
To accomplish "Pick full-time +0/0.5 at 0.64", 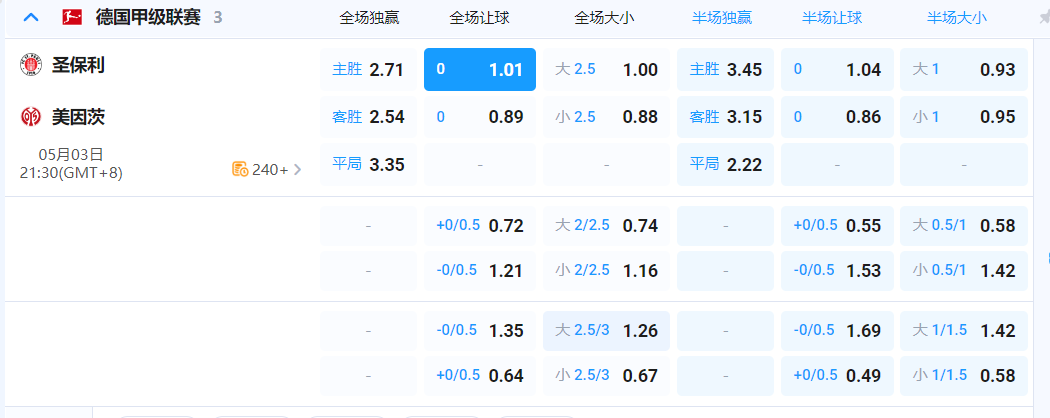I will 479,376.
